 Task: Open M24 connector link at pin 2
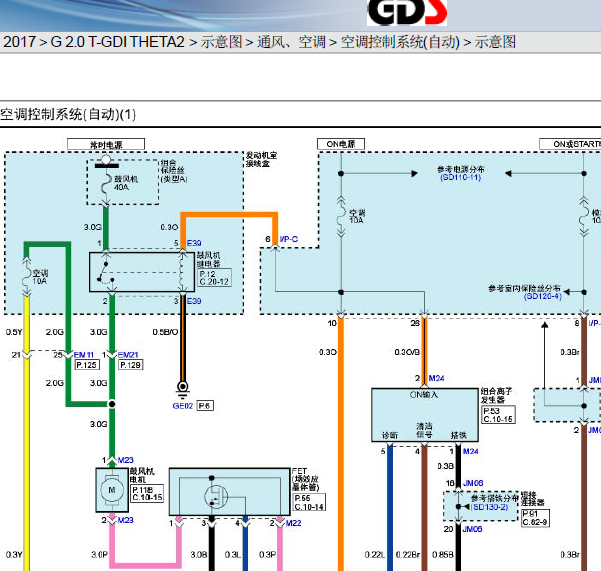(436, 378)
